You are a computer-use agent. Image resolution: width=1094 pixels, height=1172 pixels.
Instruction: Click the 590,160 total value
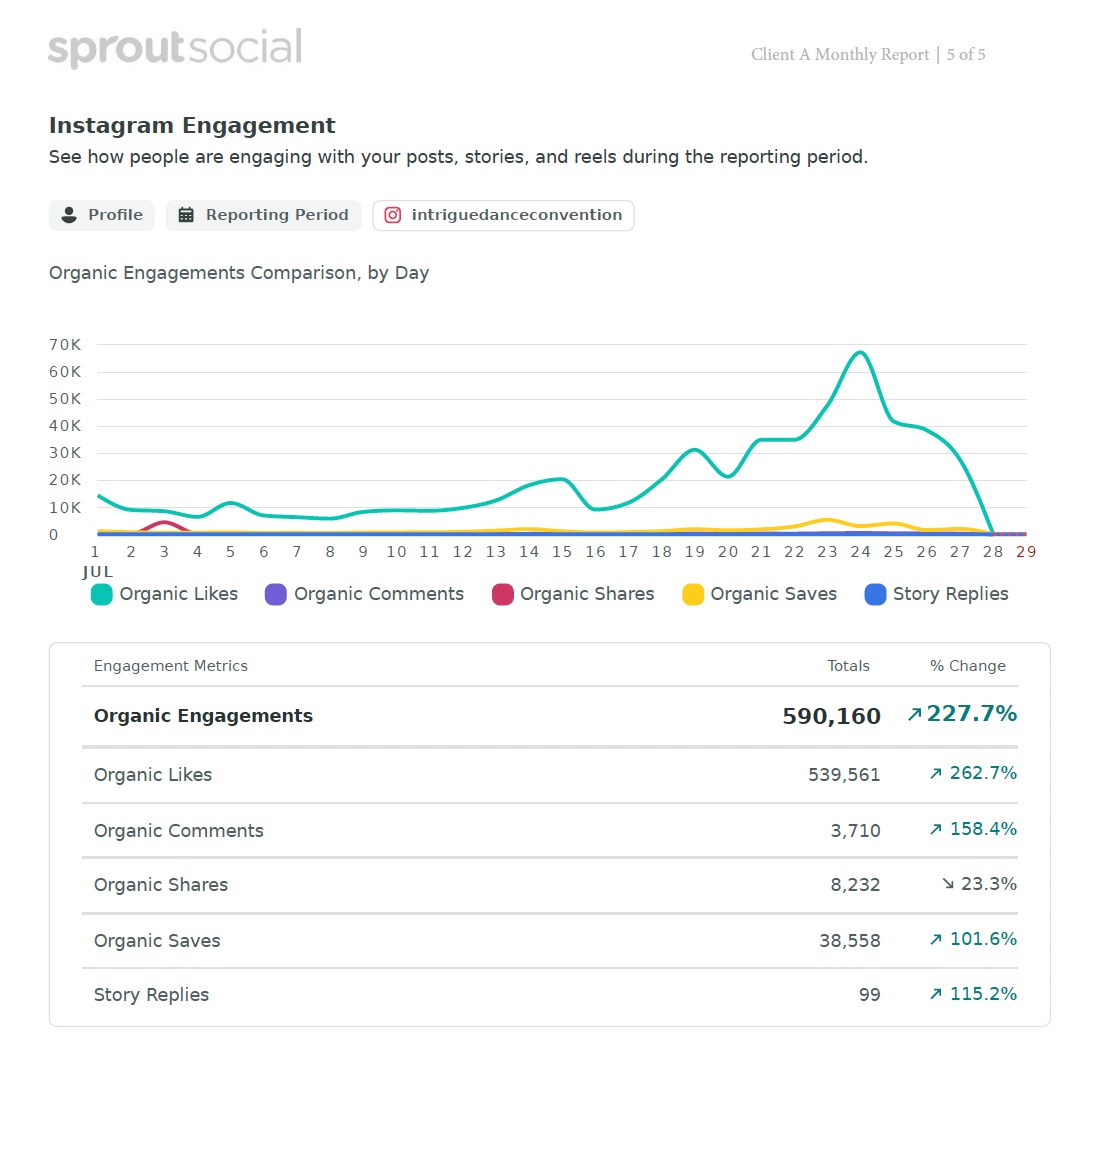[832, 716]
